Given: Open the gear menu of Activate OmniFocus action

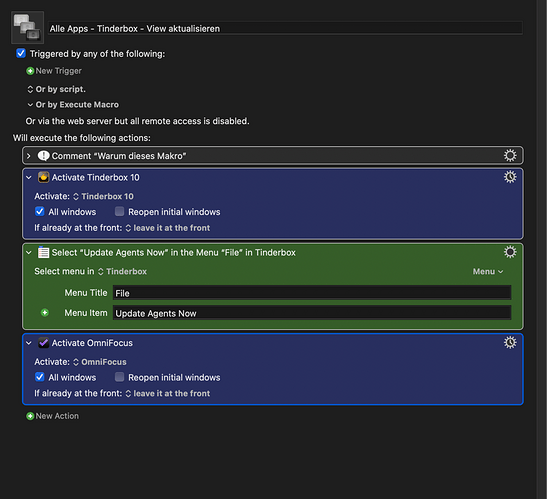Looking at the screenshot, I should [510, 342].
